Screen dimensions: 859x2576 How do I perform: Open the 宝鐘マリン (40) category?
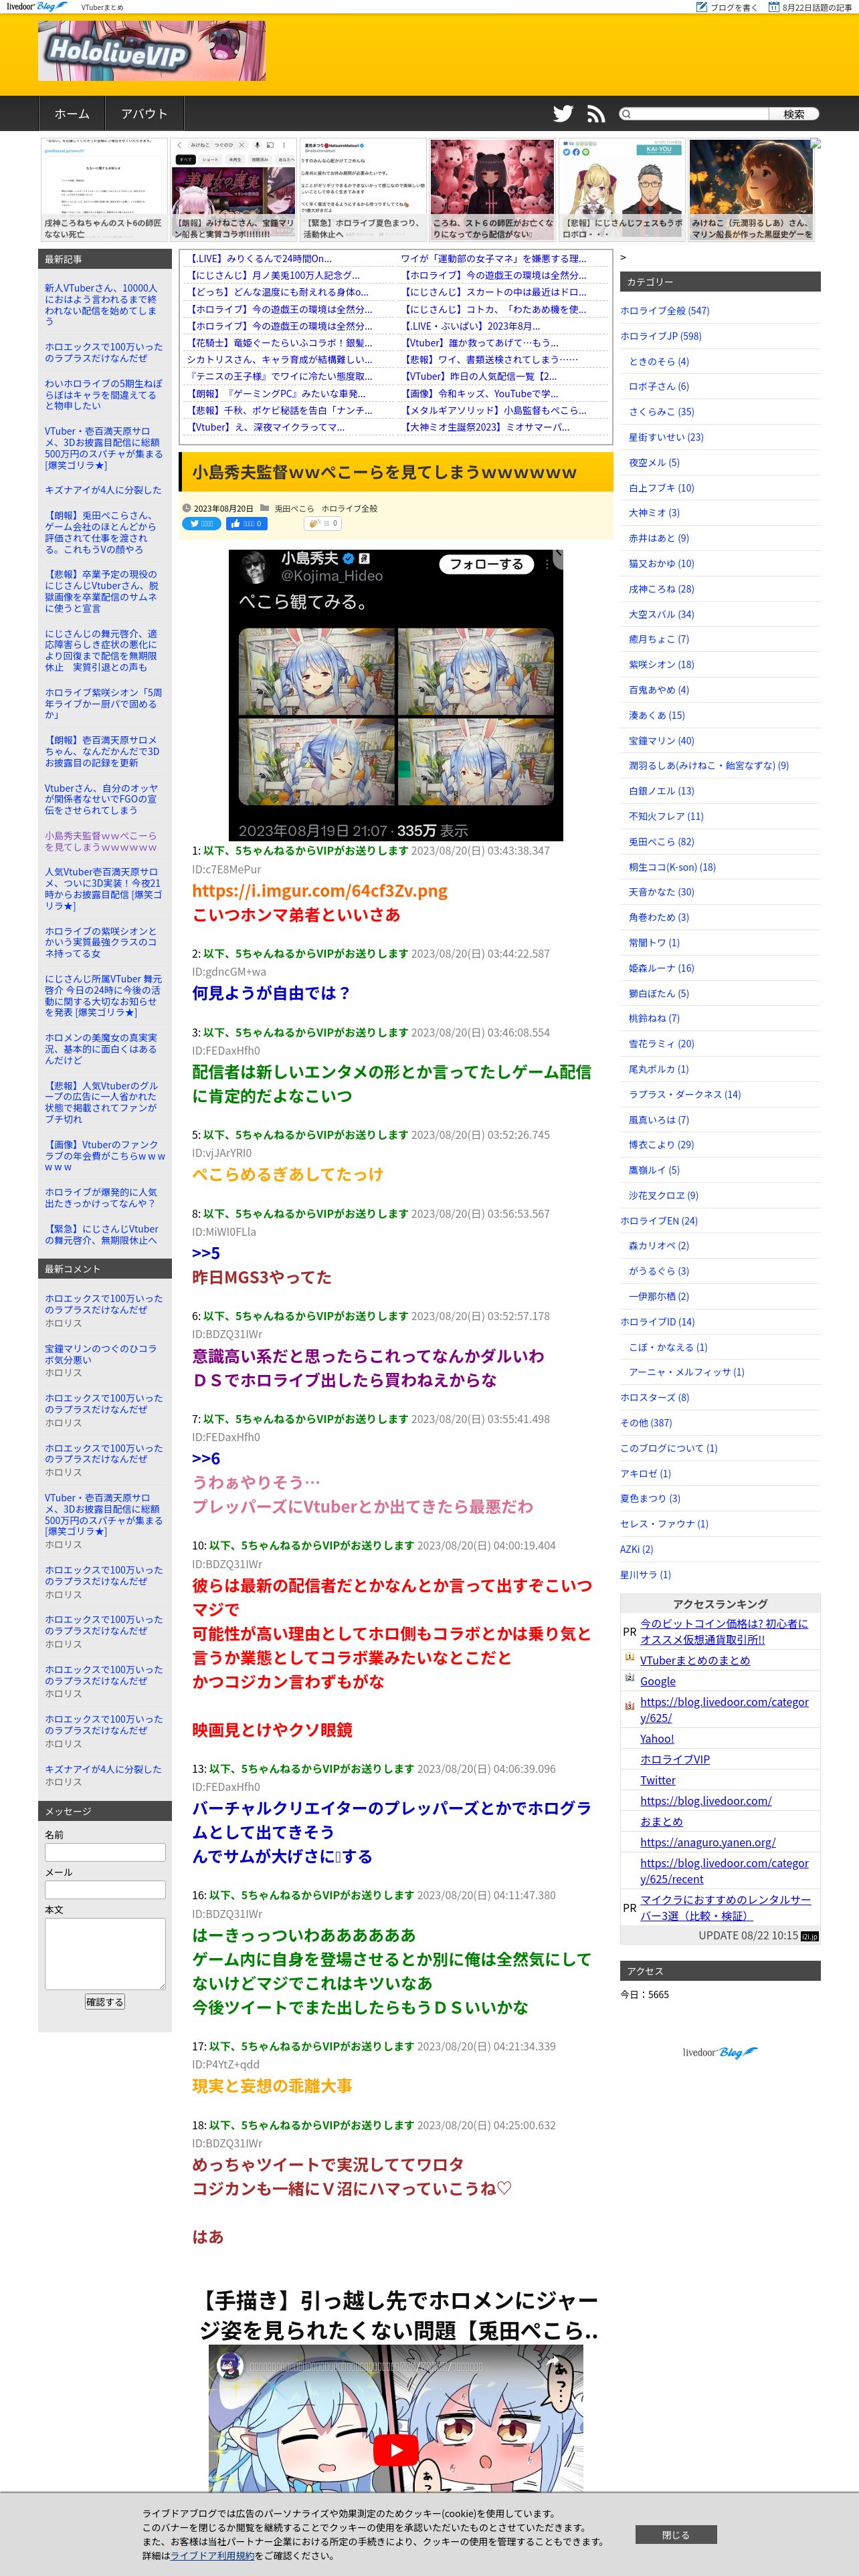click(x=661, y=741)
